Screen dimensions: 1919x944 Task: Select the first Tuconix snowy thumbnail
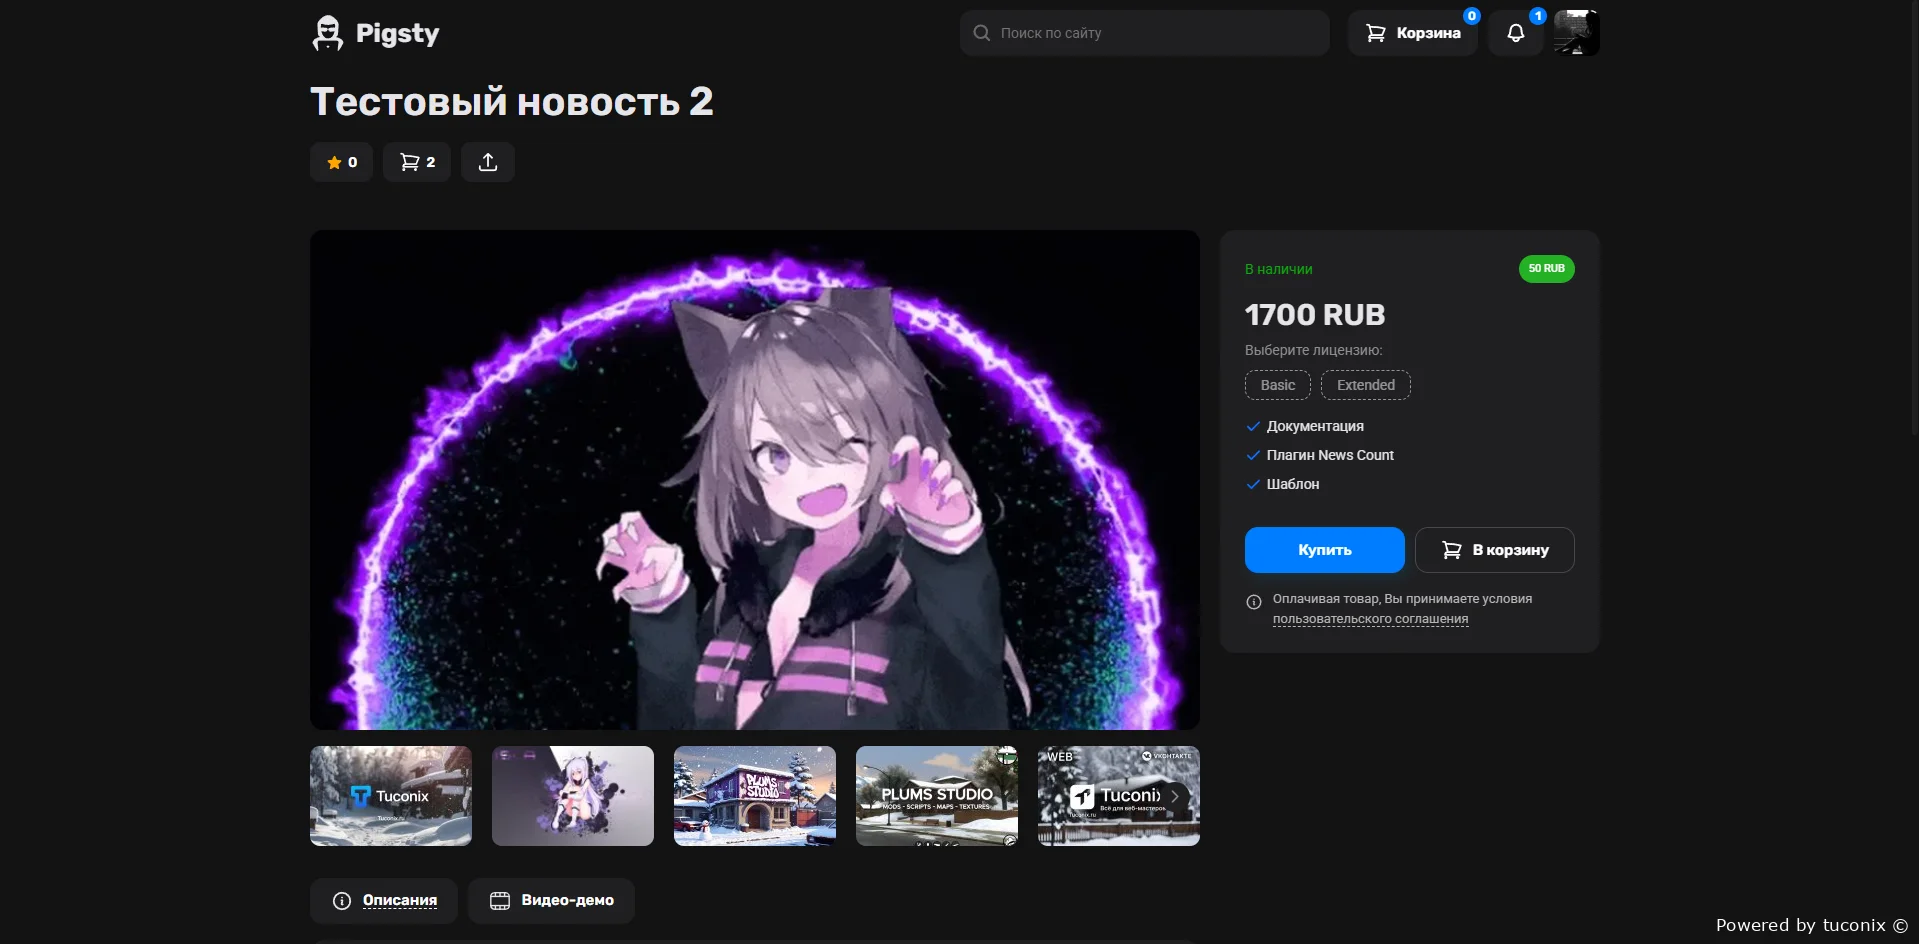pyautogui.click(x=391, y=796)
